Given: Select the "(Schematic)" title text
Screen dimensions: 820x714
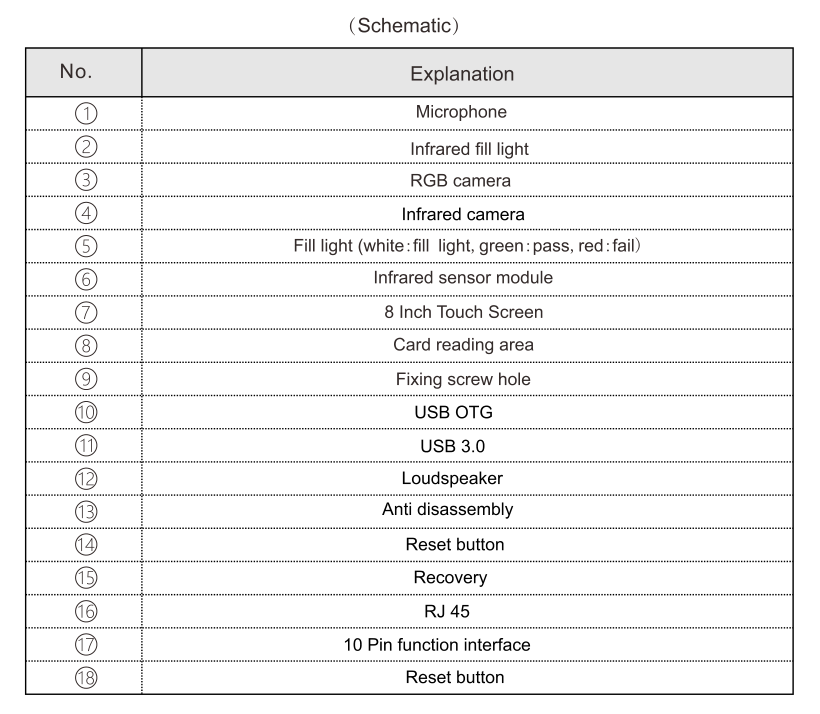Looking at the screenshot, I should pos(410,24).
